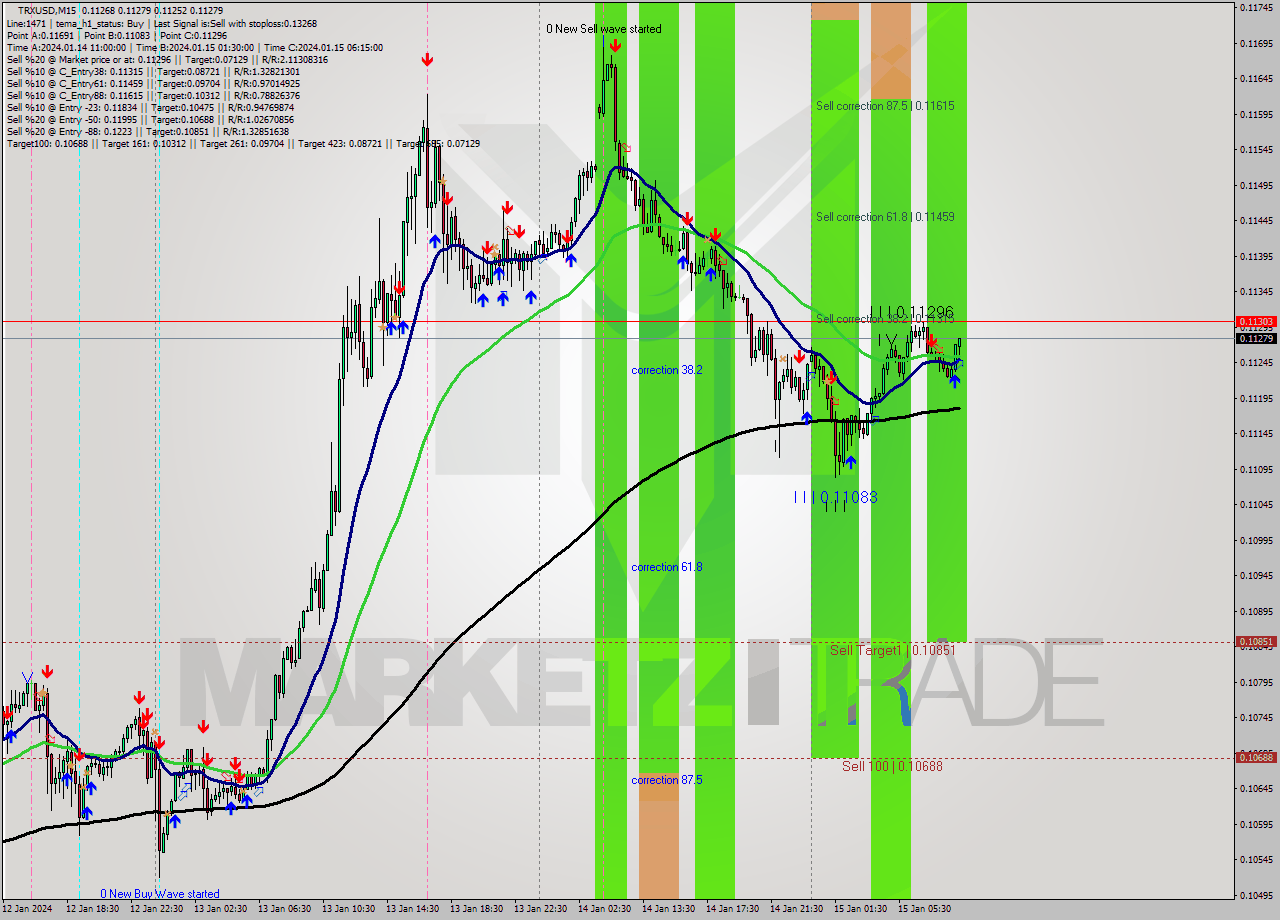Click the 0.10595 price axis value
This screenshot has width=1280, height=920.
[1256, 824]
